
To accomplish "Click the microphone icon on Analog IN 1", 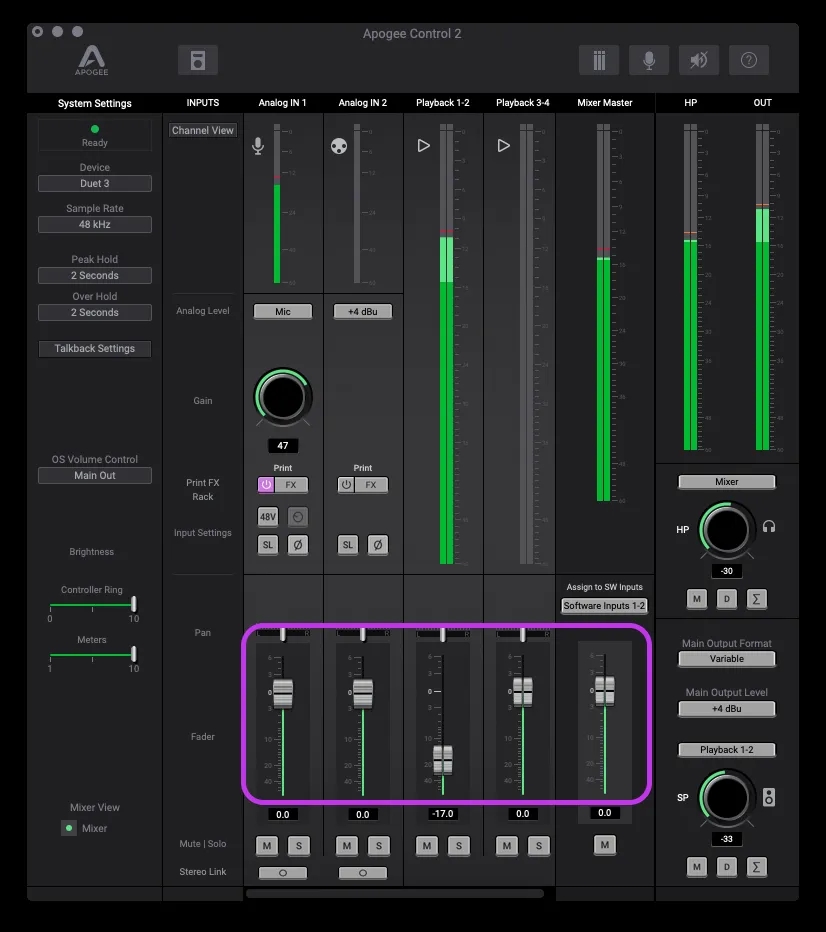I will click(x=258, y=146).
